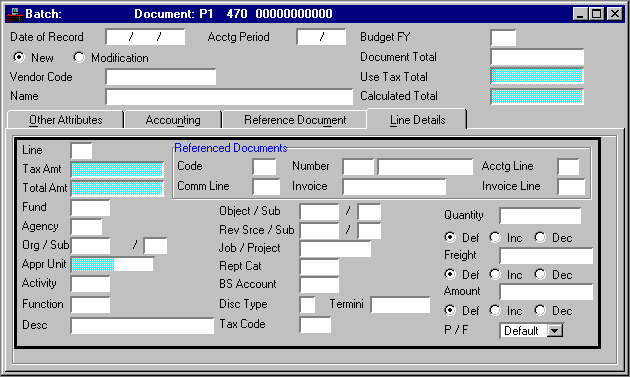Close the Batch document window
630x377 pixels.
click(615, 14)
